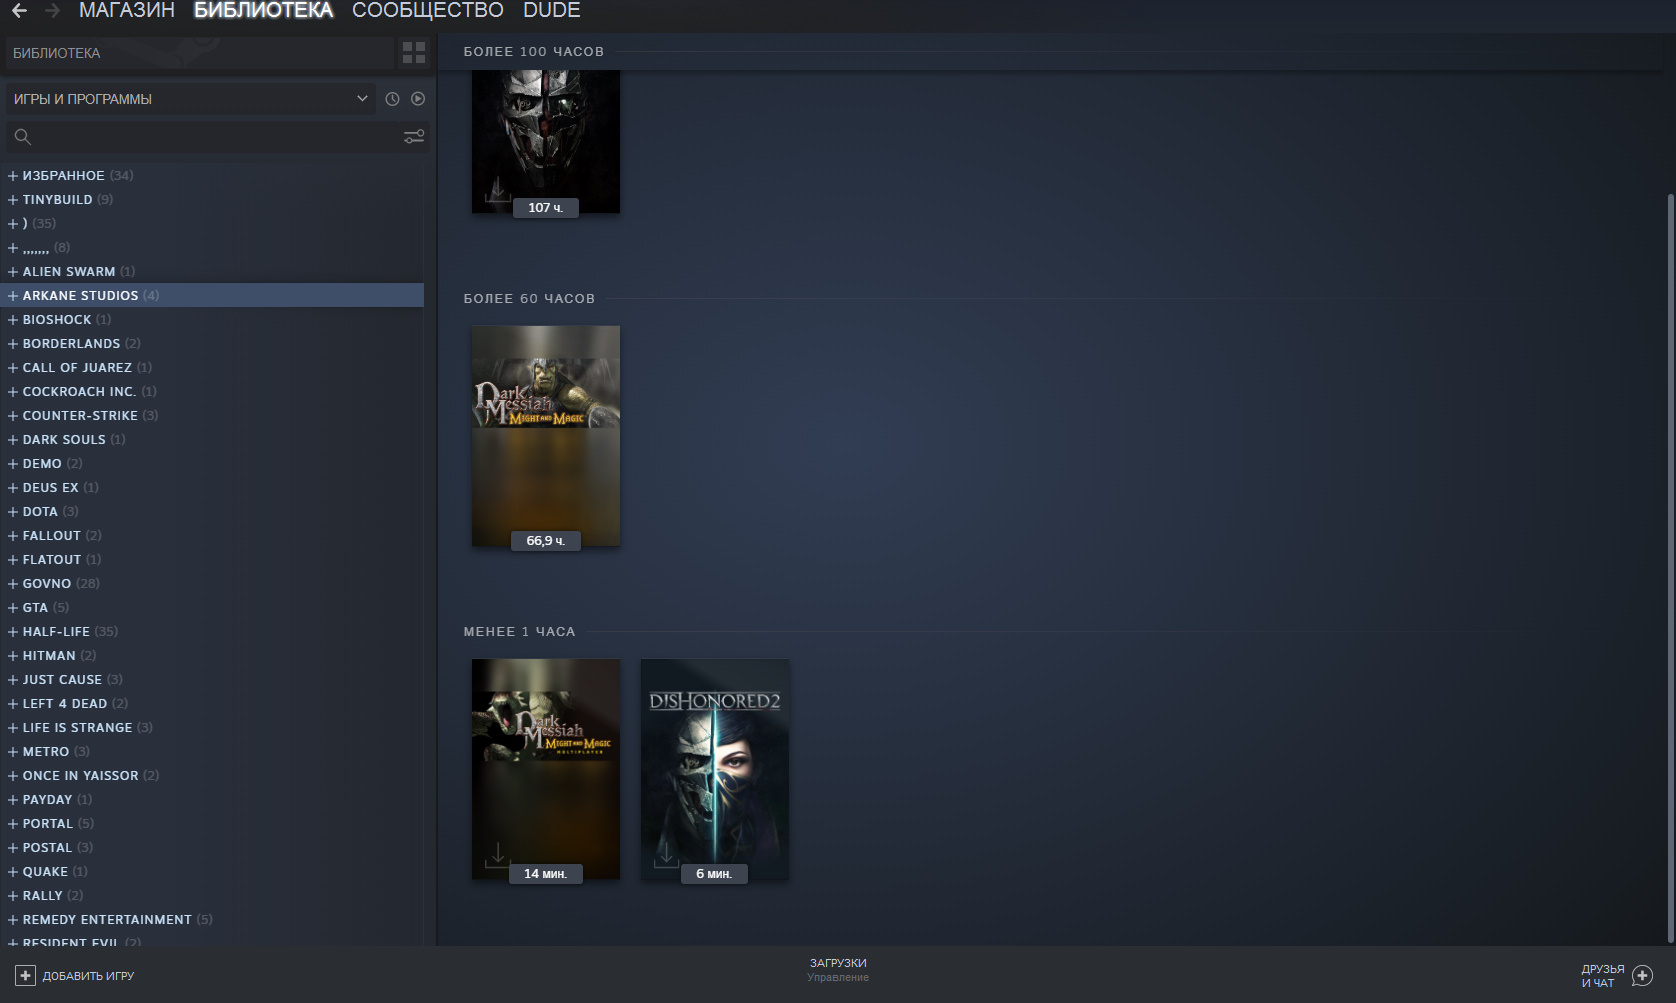Select the ONCE IN YAISSOR collection
This screenshot has height=1003, width=1676.
click(212, 776)
